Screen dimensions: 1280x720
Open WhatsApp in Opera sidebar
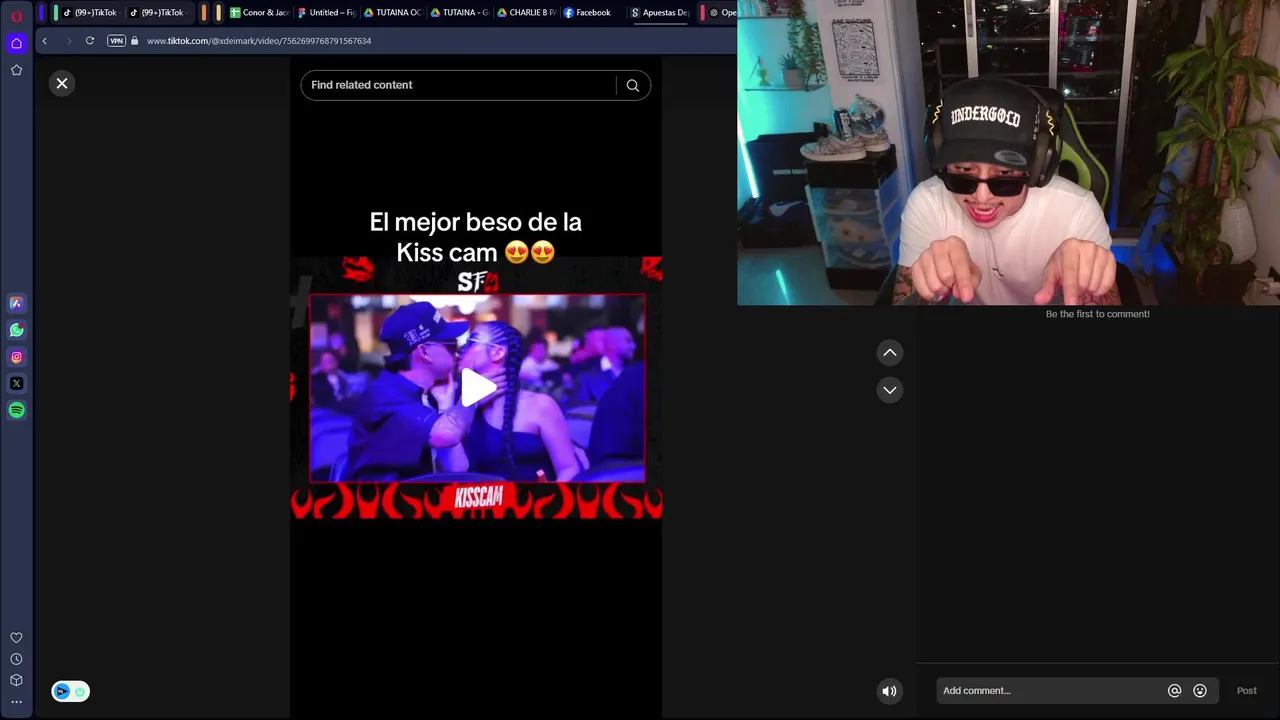pyautogui.click(x=16, y=330)
